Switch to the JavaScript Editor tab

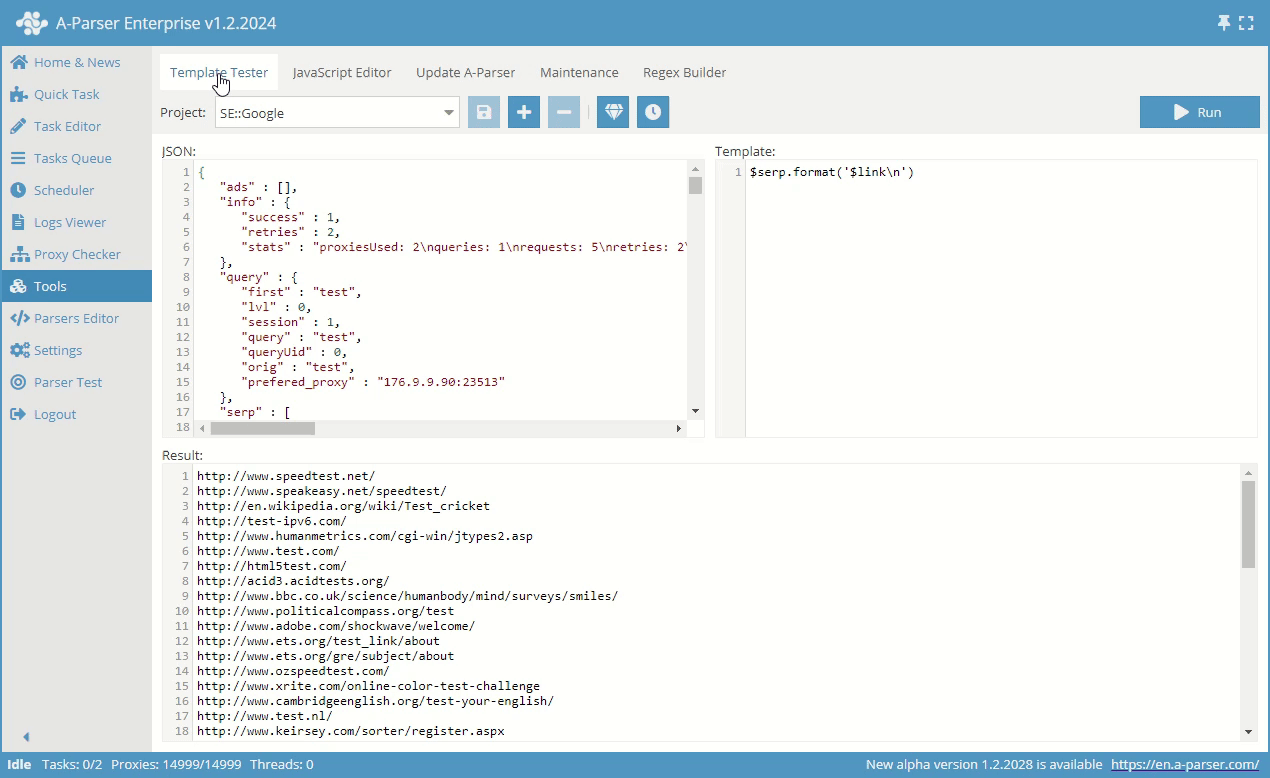[342, 72]
